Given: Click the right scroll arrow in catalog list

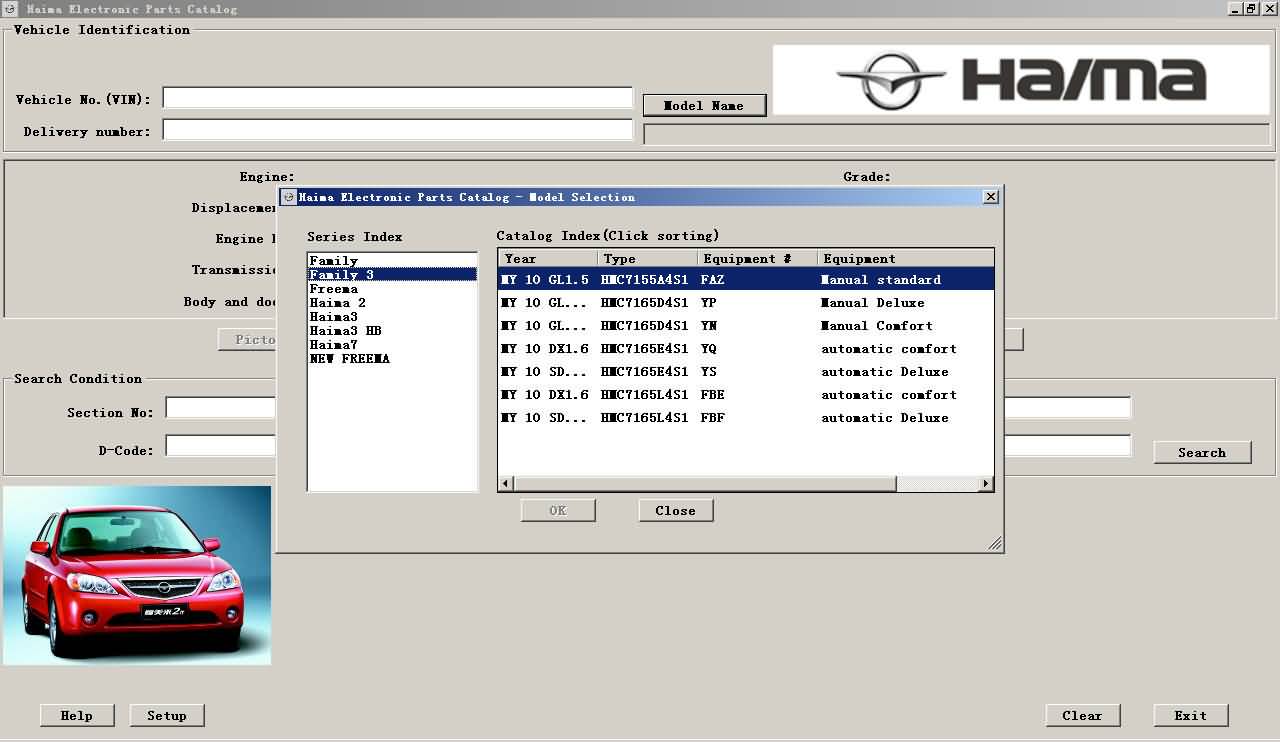Looking at the screenshot, I should [986, 484].
